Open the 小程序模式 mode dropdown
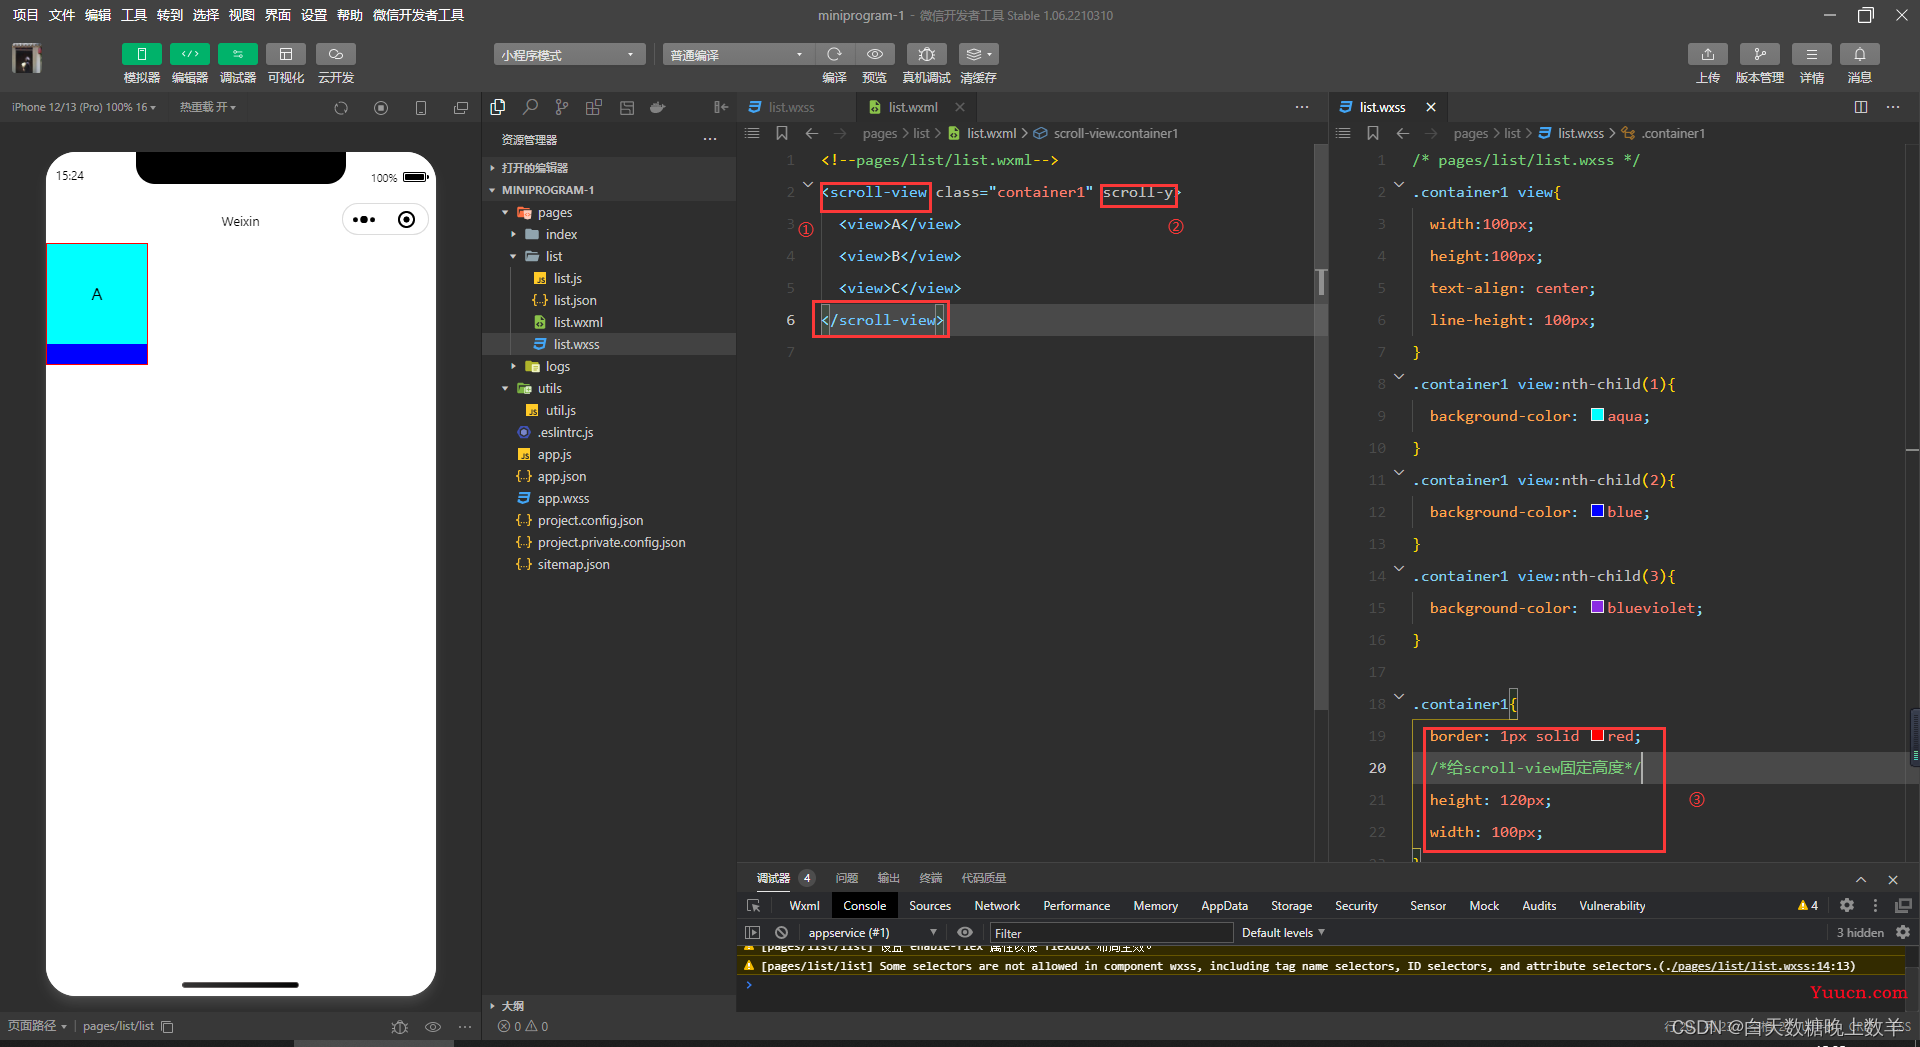The image size is (1920, 1047). 568,55
